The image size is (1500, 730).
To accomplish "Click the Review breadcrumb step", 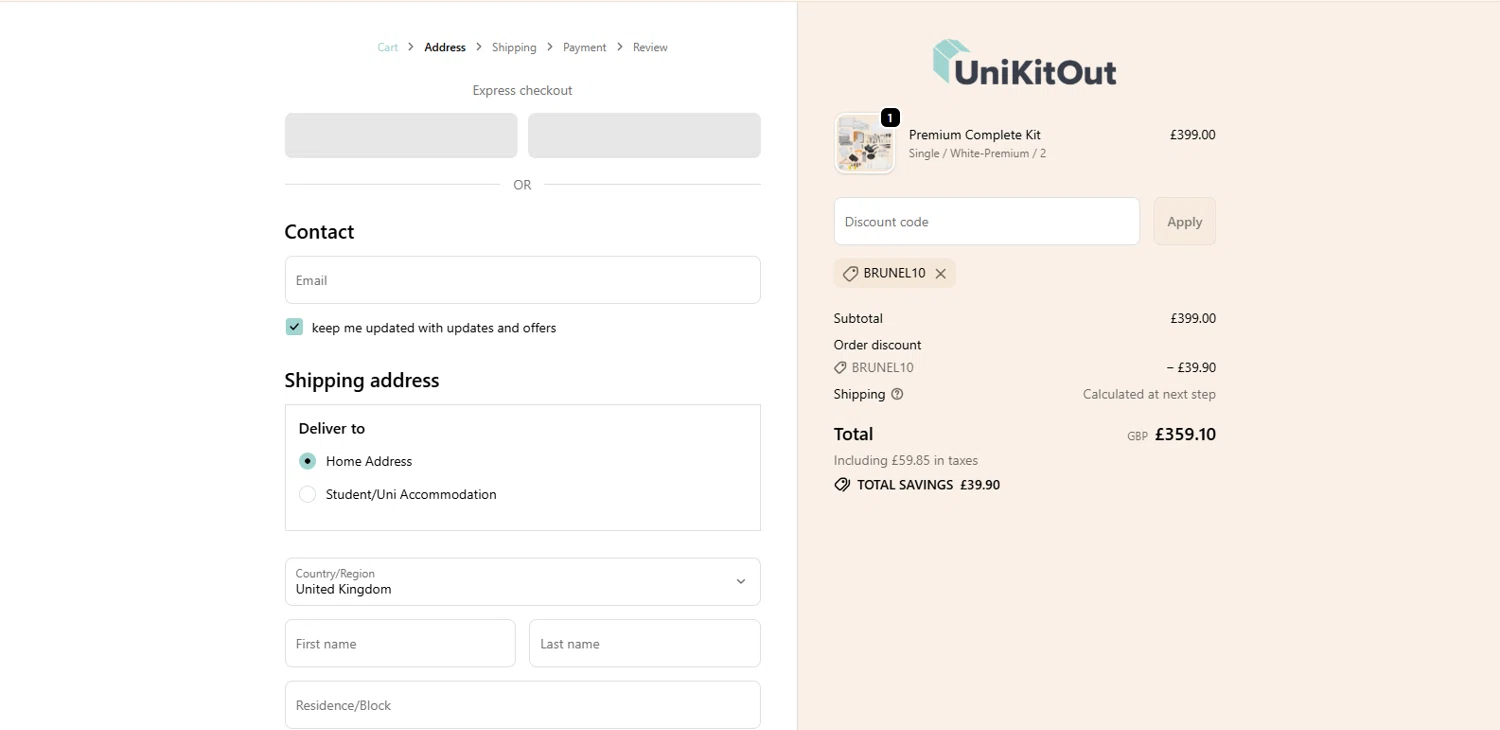I will (x=650, y=47).
